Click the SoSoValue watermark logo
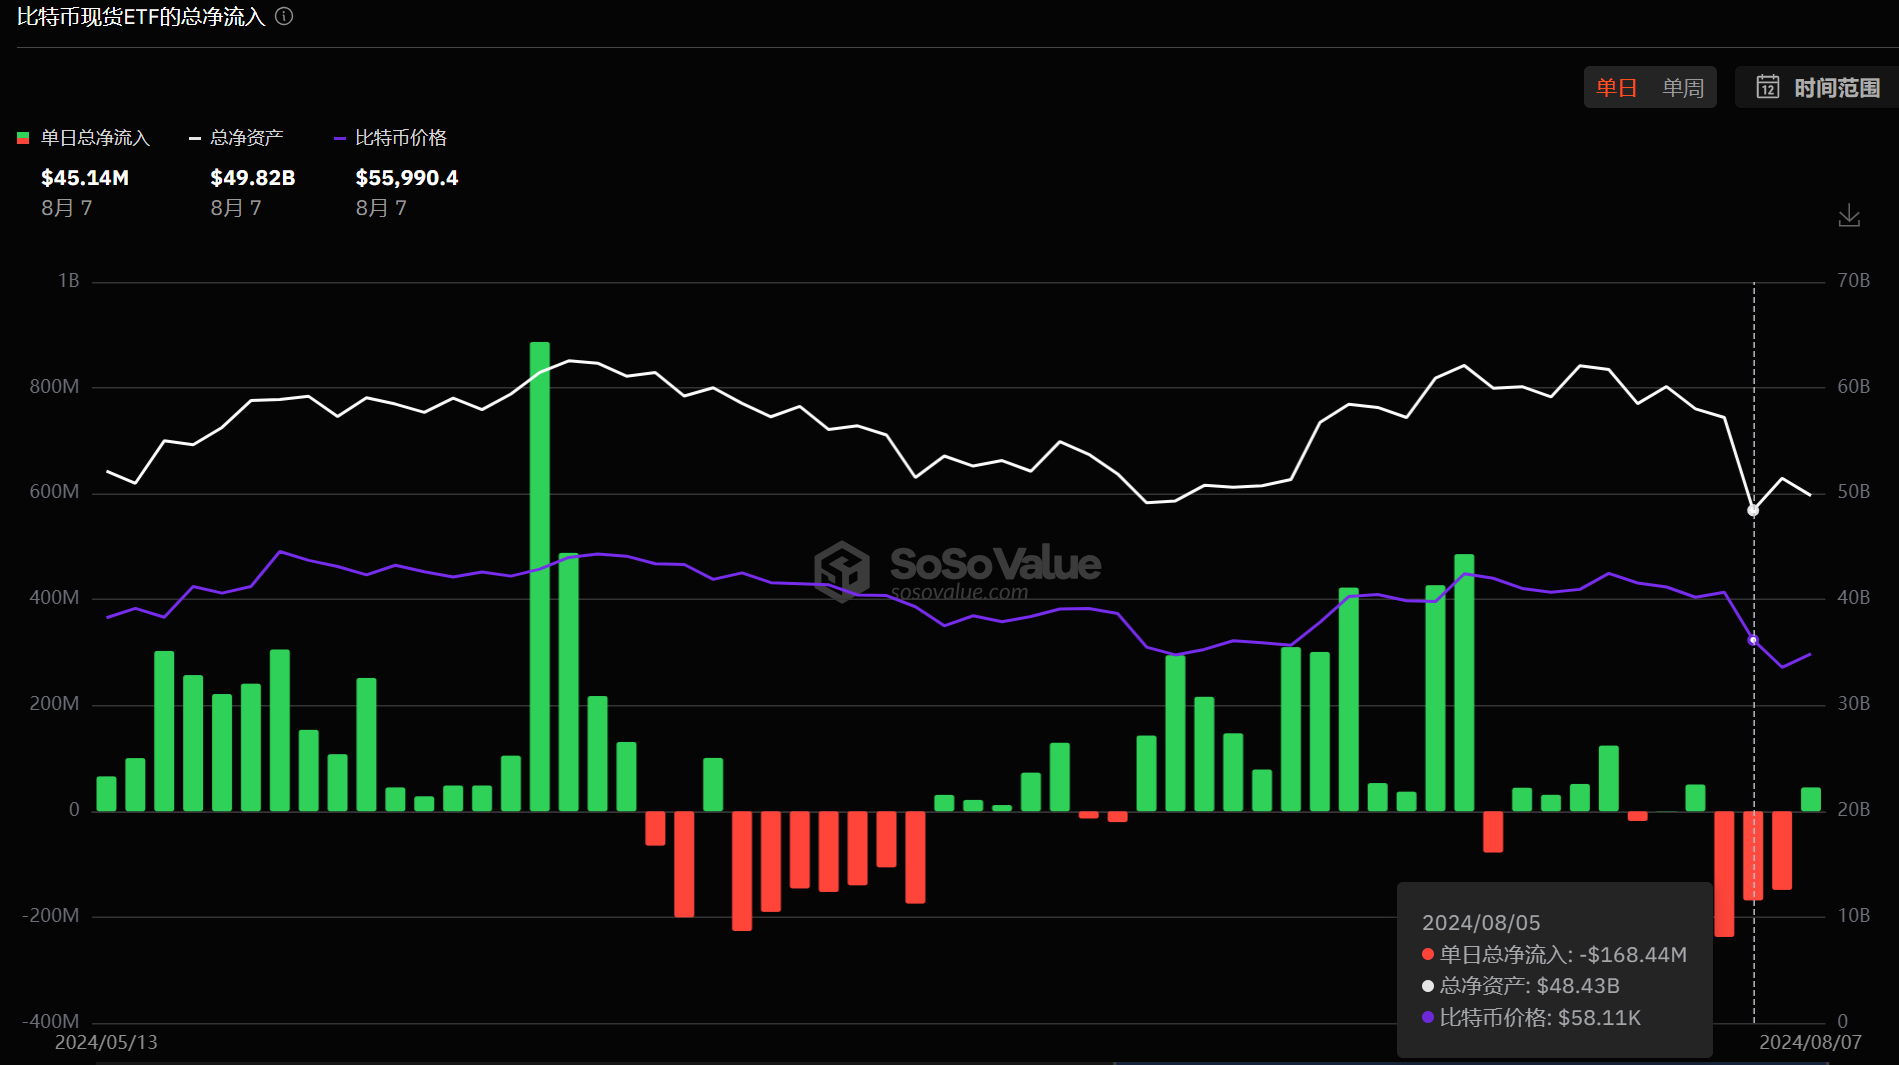The width and height of the screenshot is (1899, 1065). click(x=842, y=570)
